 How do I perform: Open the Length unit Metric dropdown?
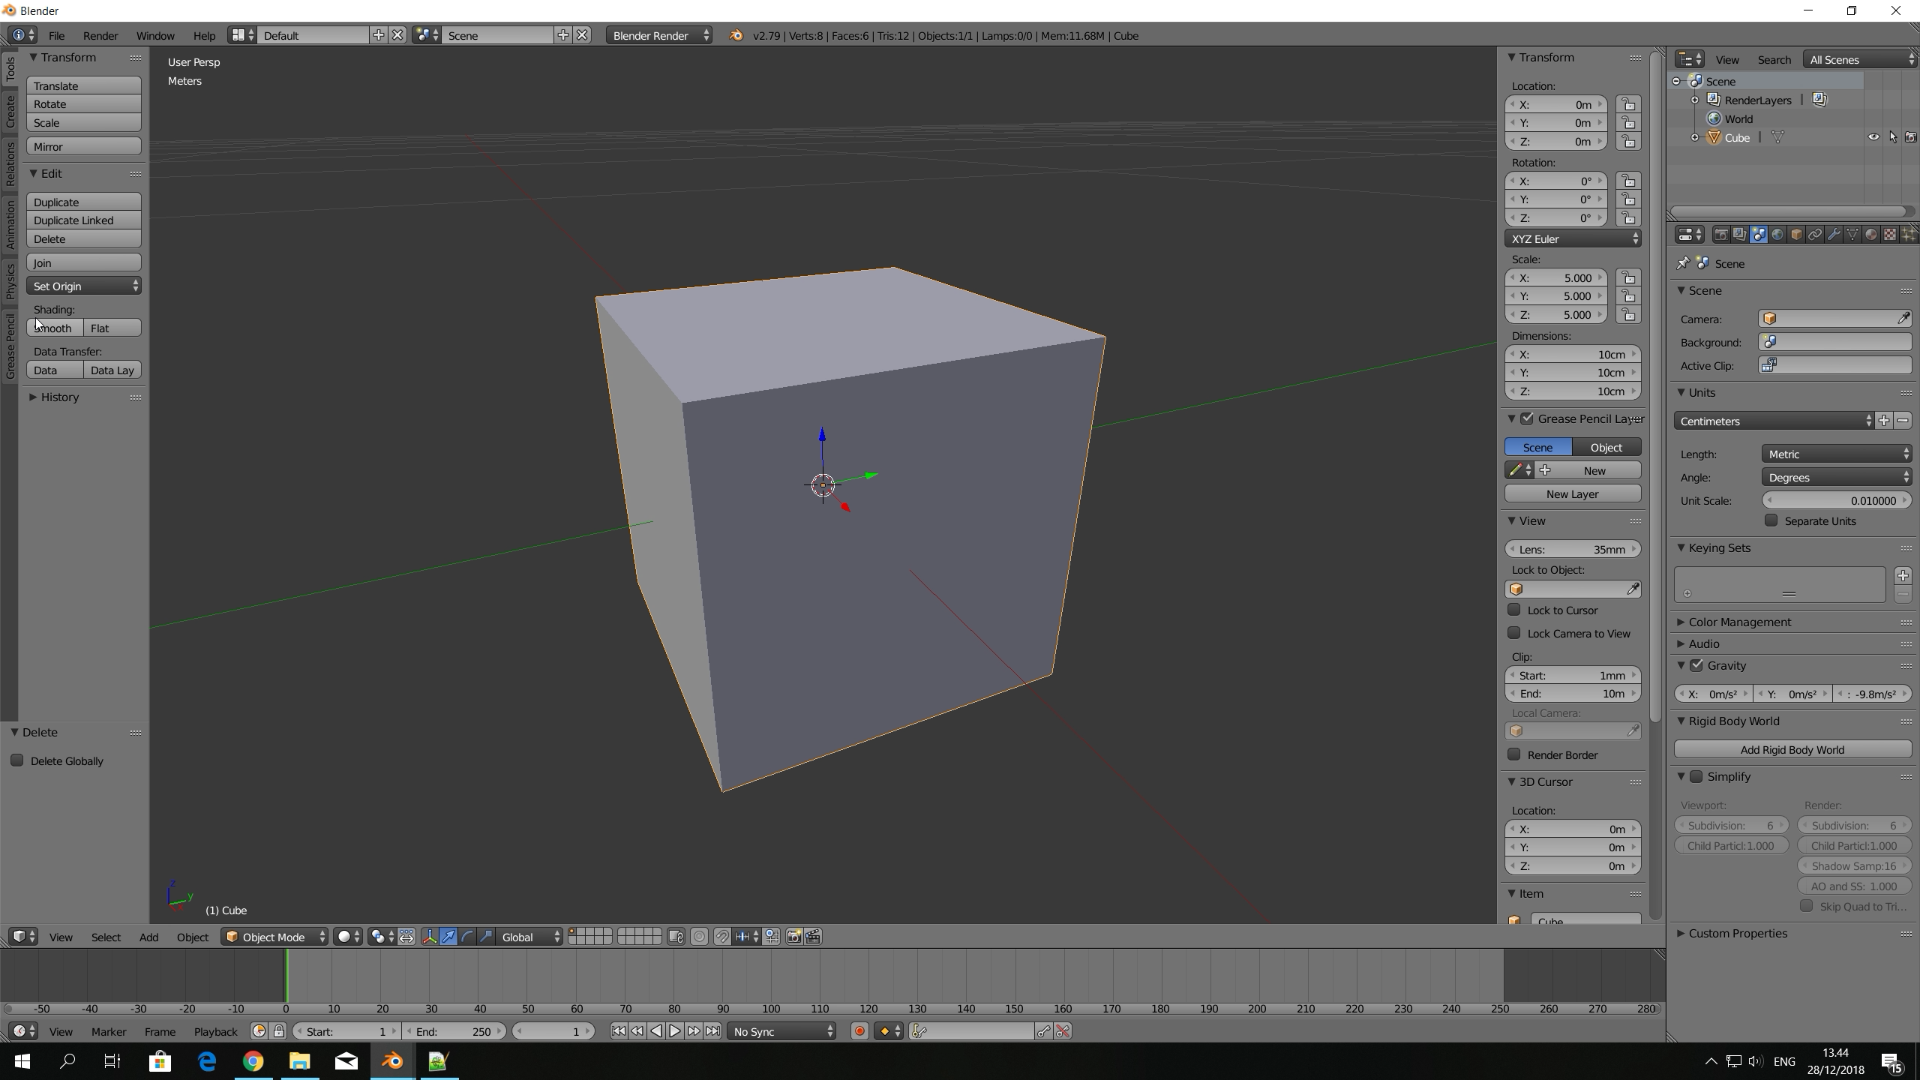(x=1837, y=454)
